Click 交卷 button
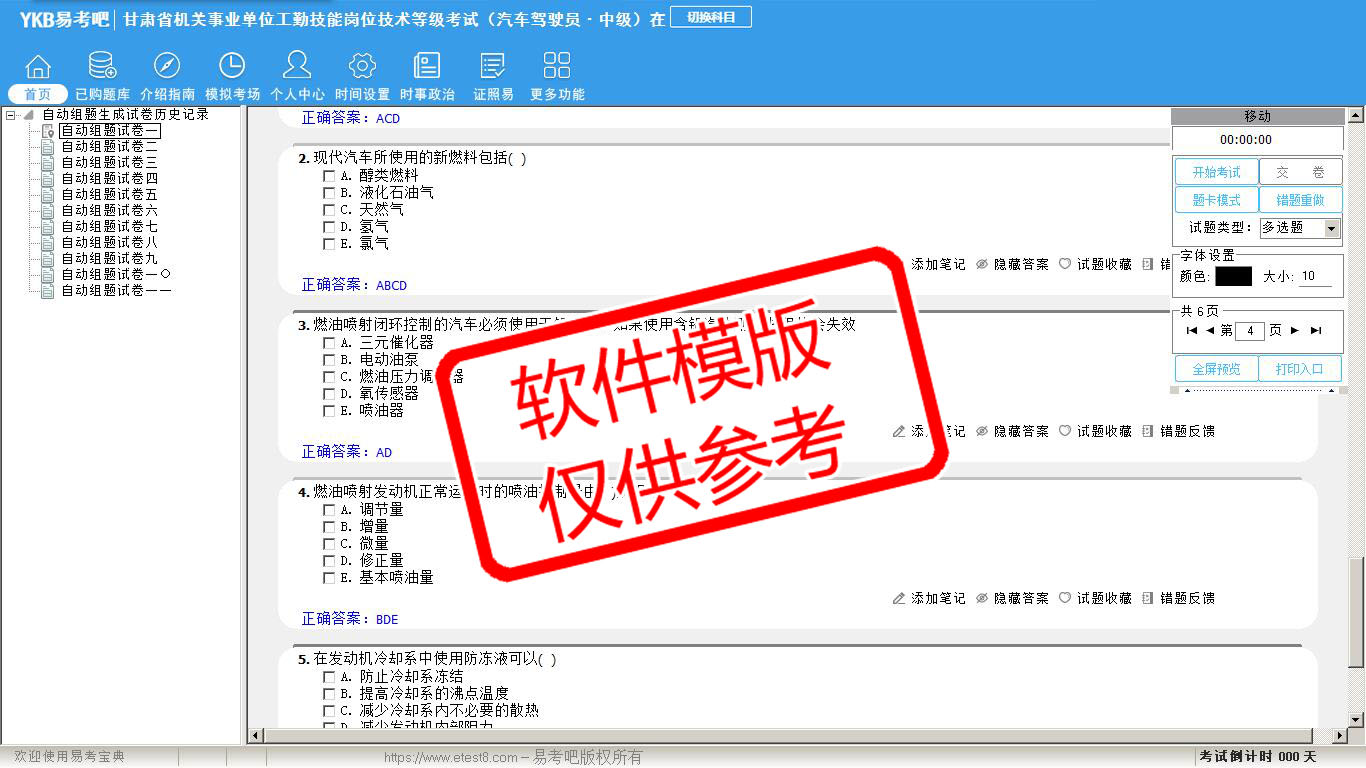 (x=1300, y=172)
